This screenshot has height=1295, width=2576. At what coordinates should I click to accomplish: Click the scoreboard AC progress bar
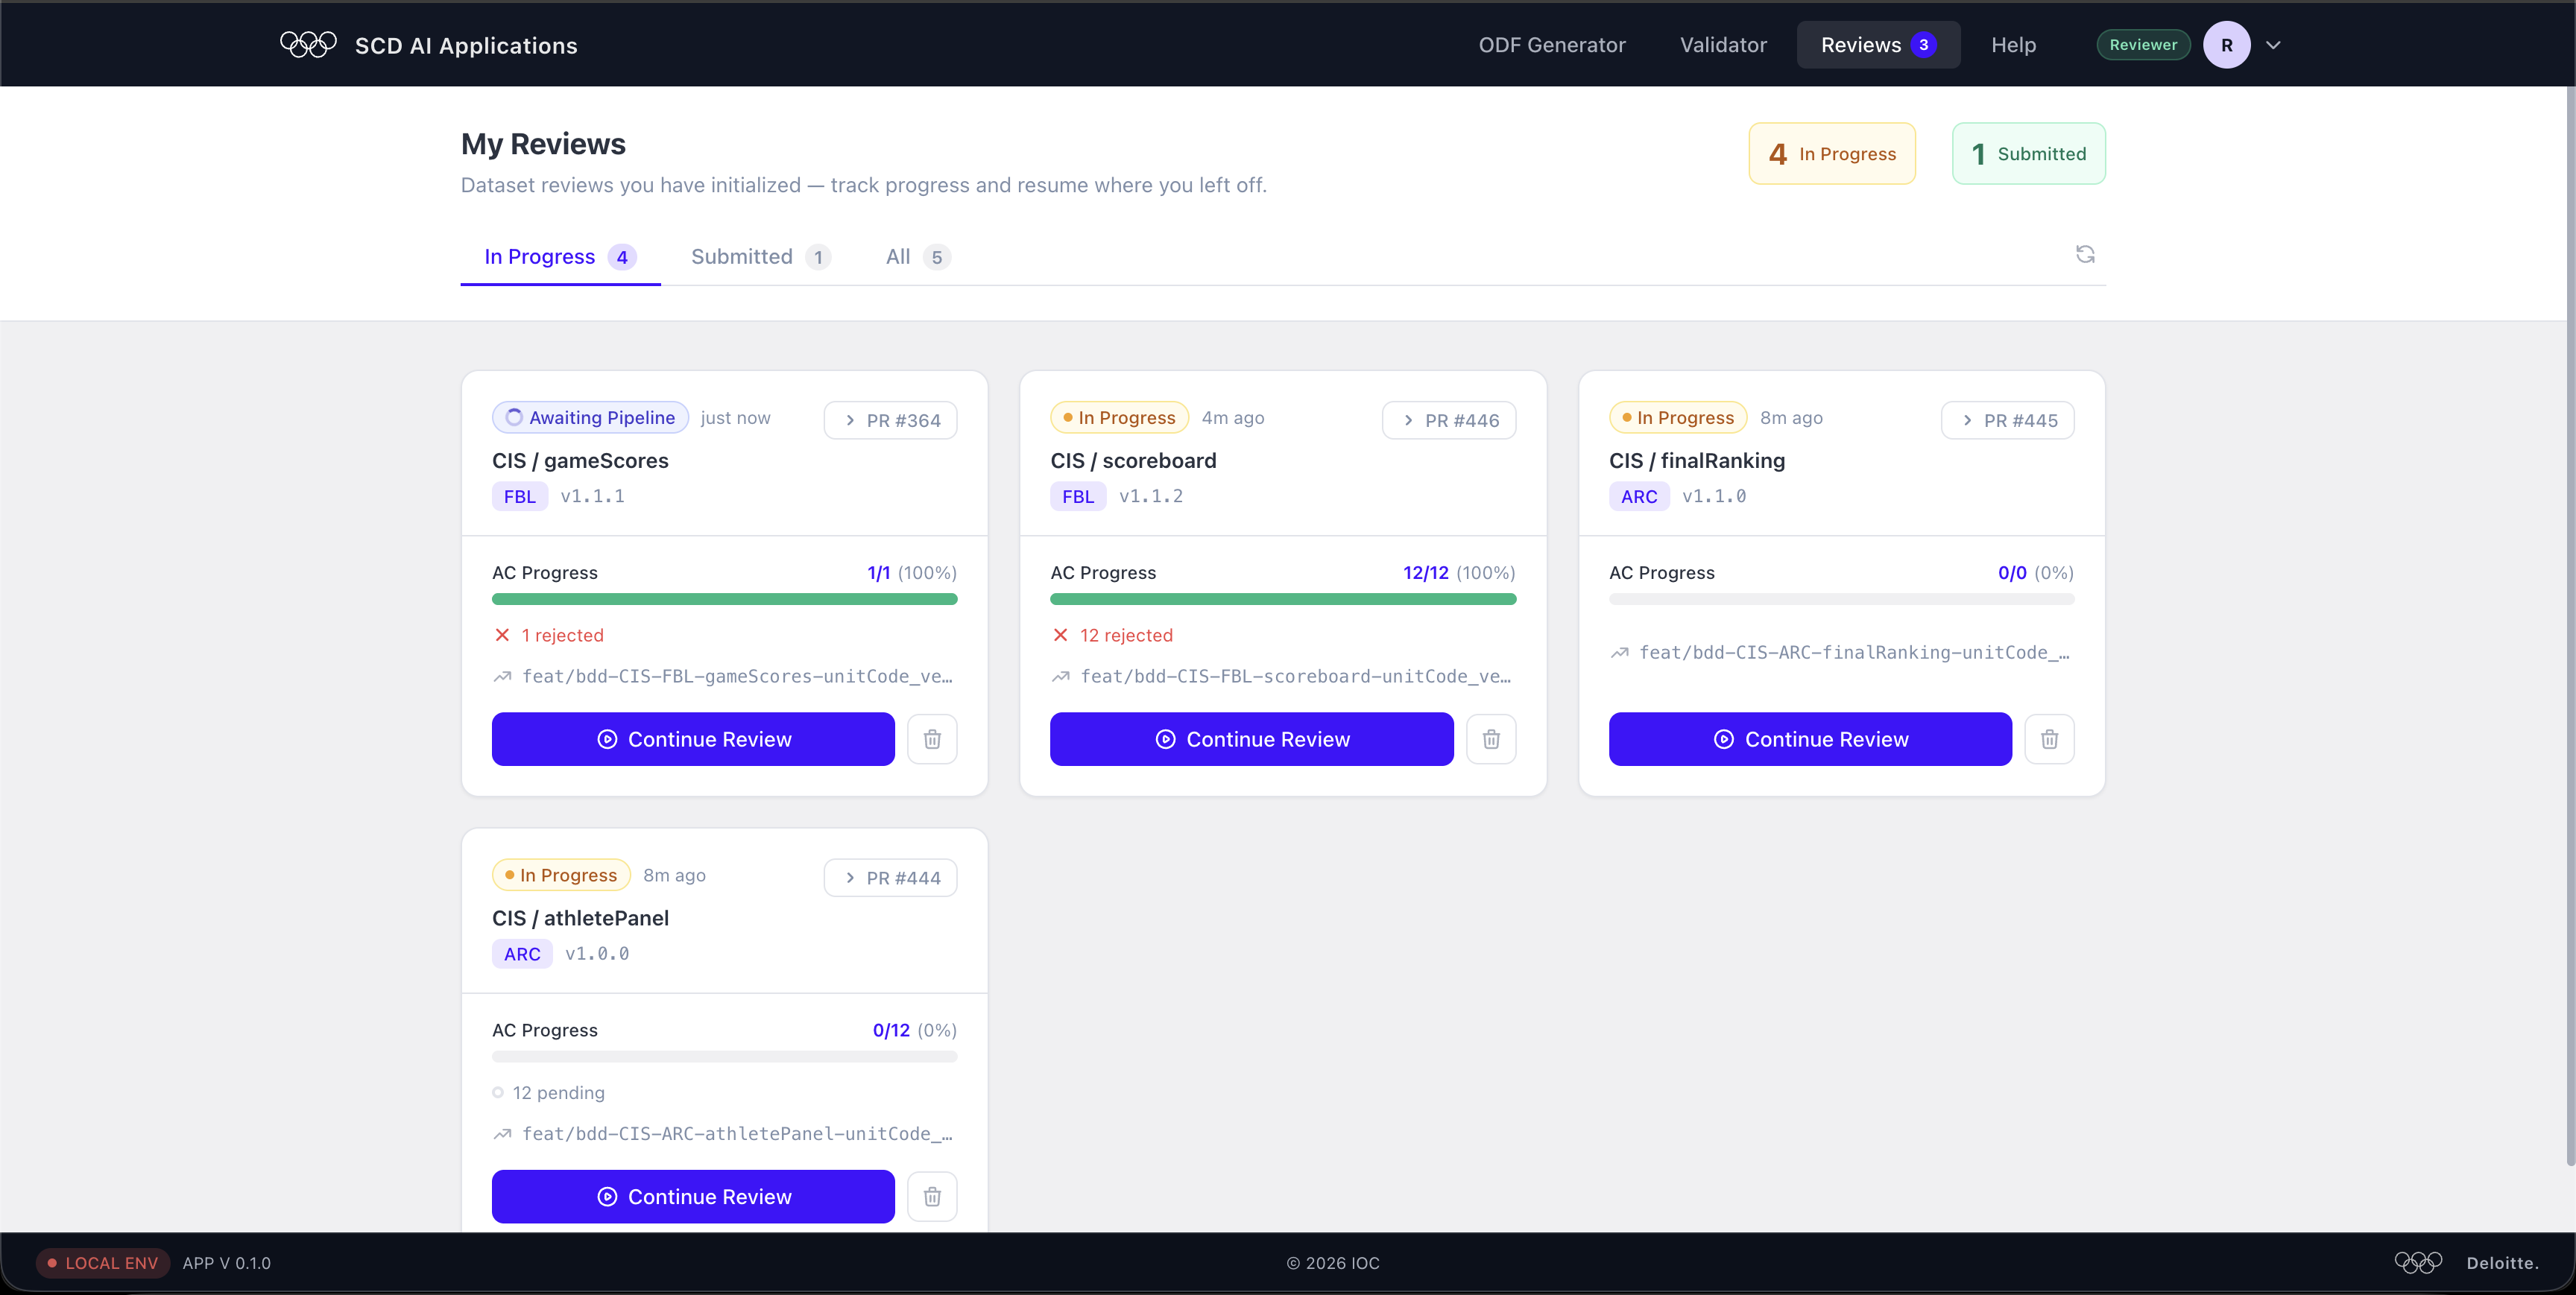[x=1283, y=599]
